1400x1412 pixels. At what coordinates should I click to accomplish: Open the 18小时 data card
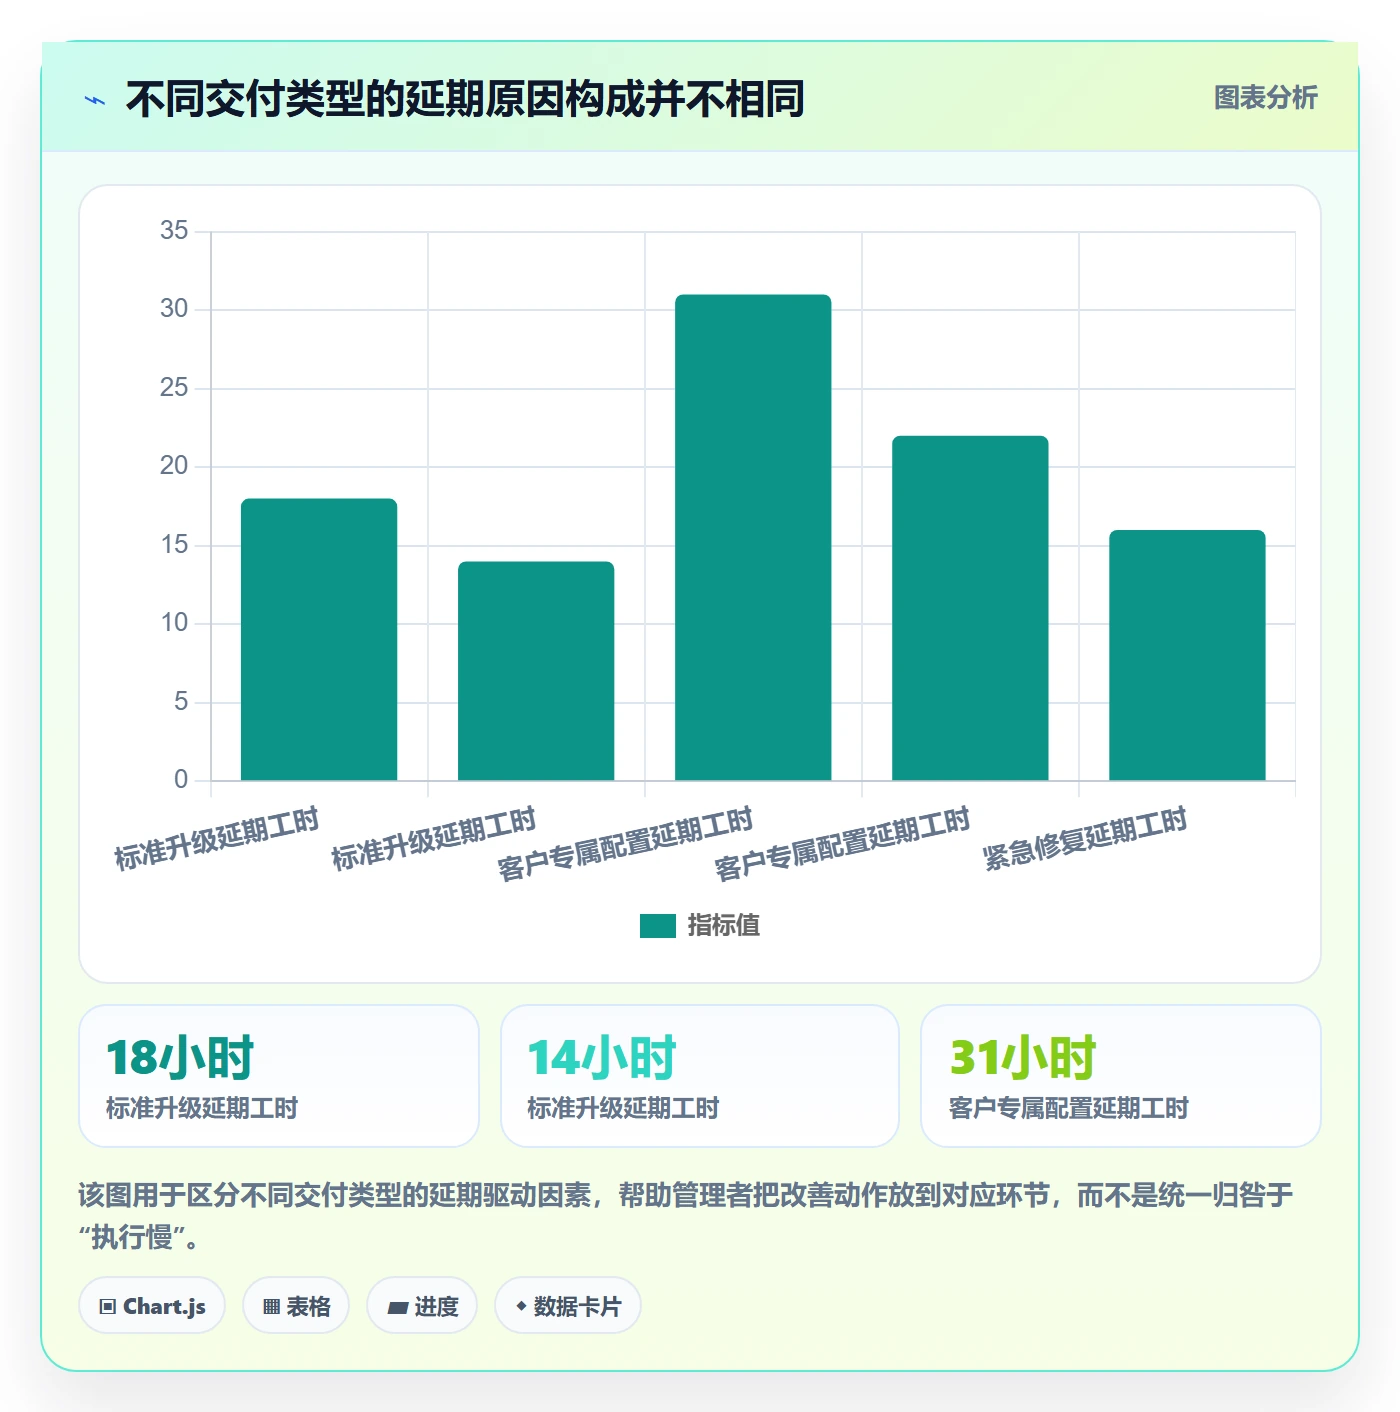pos(279,1076)
